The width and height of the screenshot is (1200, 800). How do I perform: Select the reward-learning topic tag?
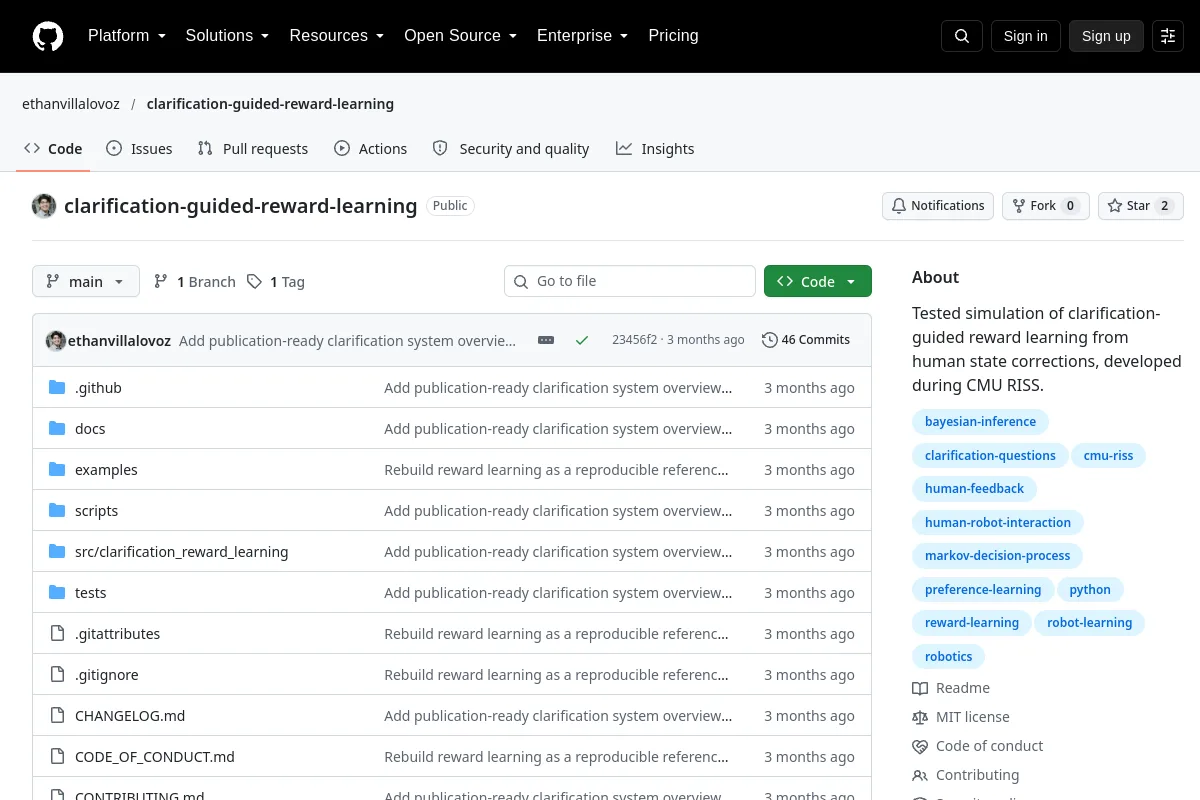(972, 623)
